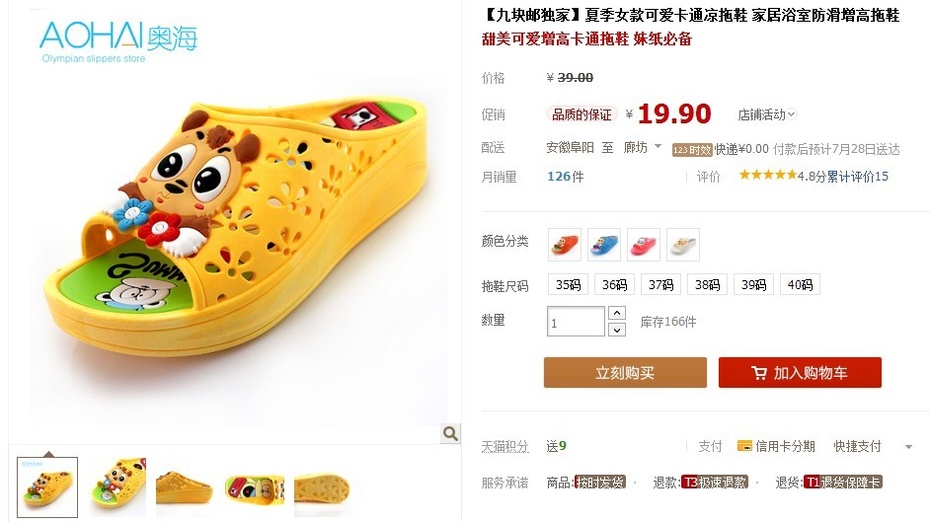
Task: Select shoe size 40码
Action: coord(800,285)
